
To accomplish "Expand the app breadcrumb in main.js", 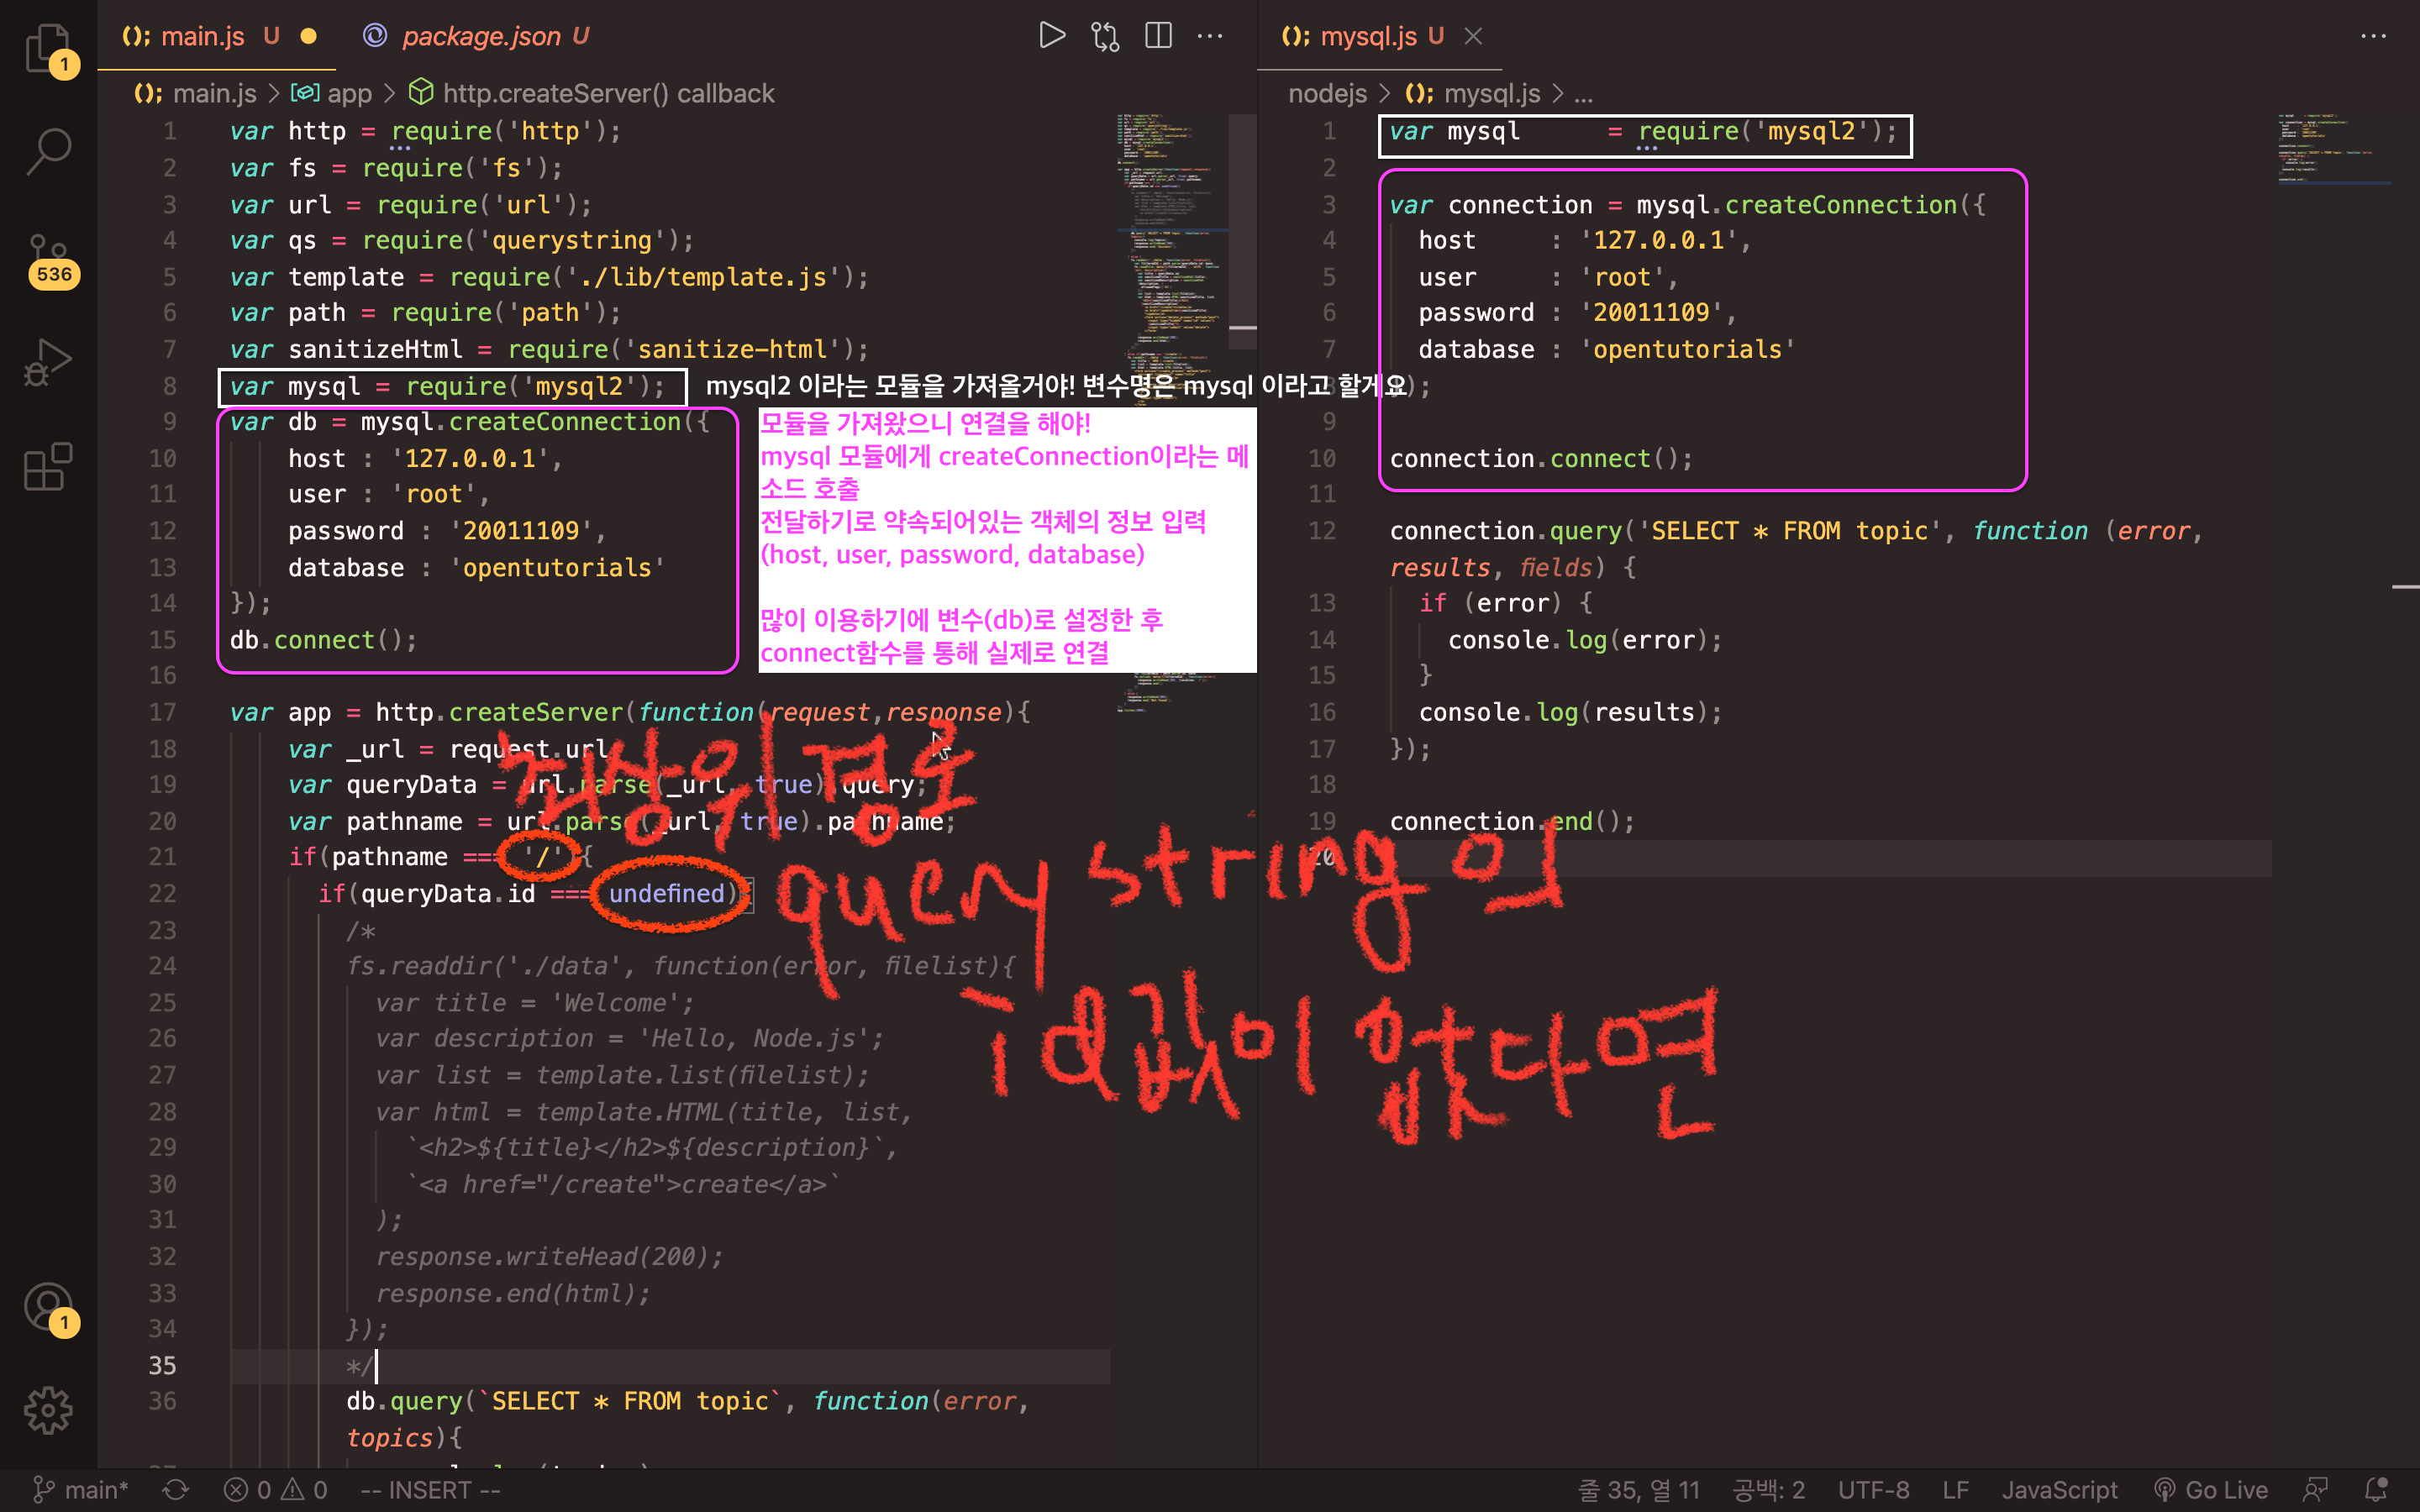I will (348, 93).
